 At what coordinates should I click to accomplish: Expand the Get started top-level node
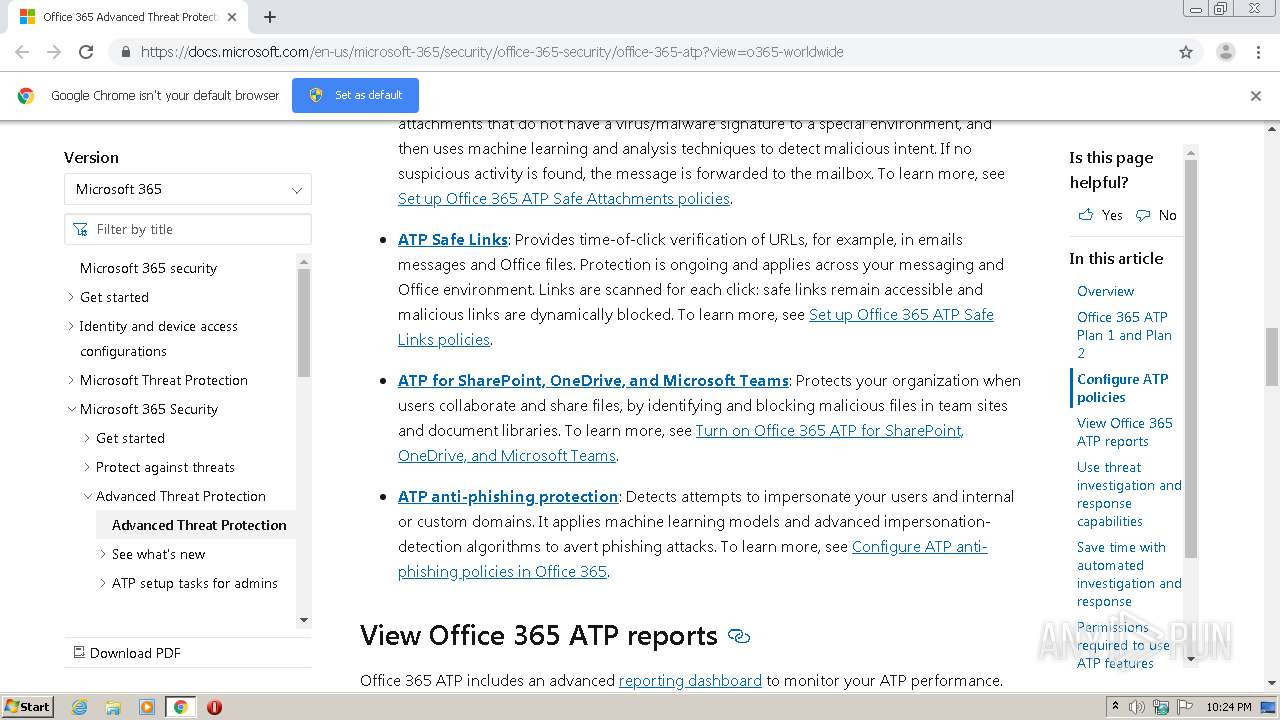tap(71, 297)
